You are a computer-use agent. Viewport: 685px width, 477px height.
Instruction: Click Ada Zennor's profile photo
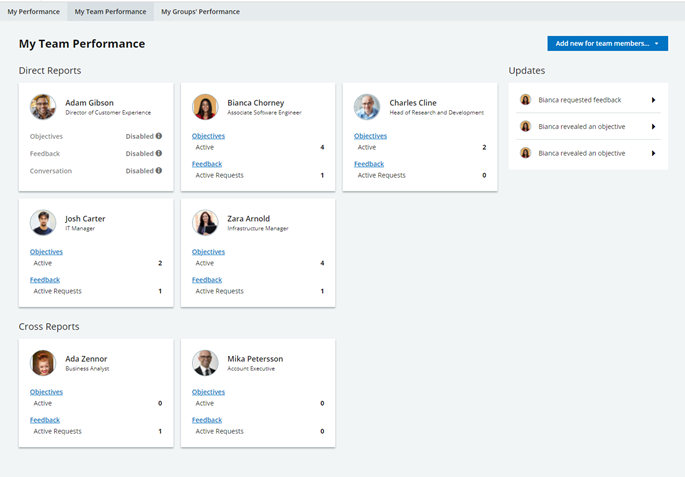tap(43, 363)
